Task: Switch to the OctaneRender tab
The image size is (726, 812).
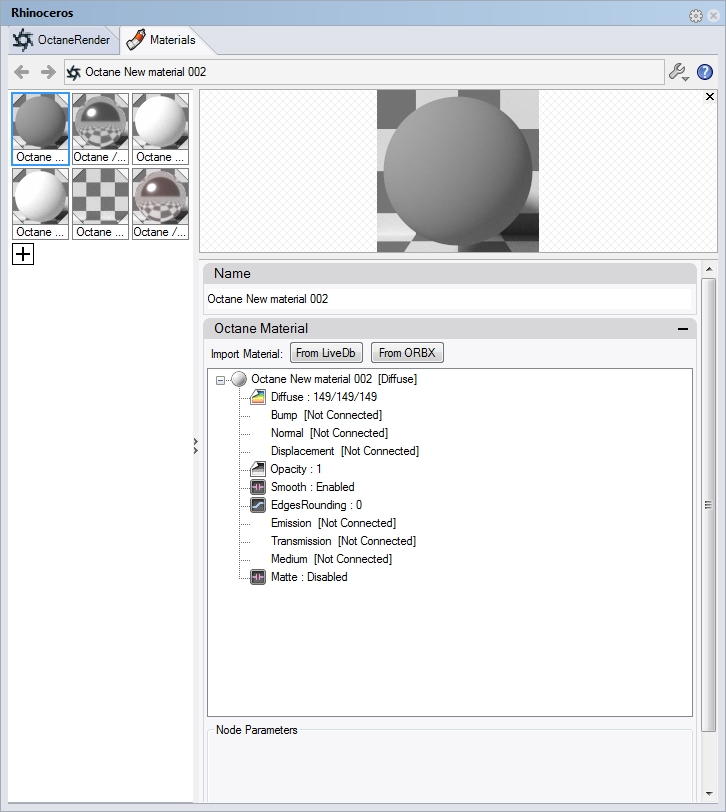Action: click(x=62, y=40)
